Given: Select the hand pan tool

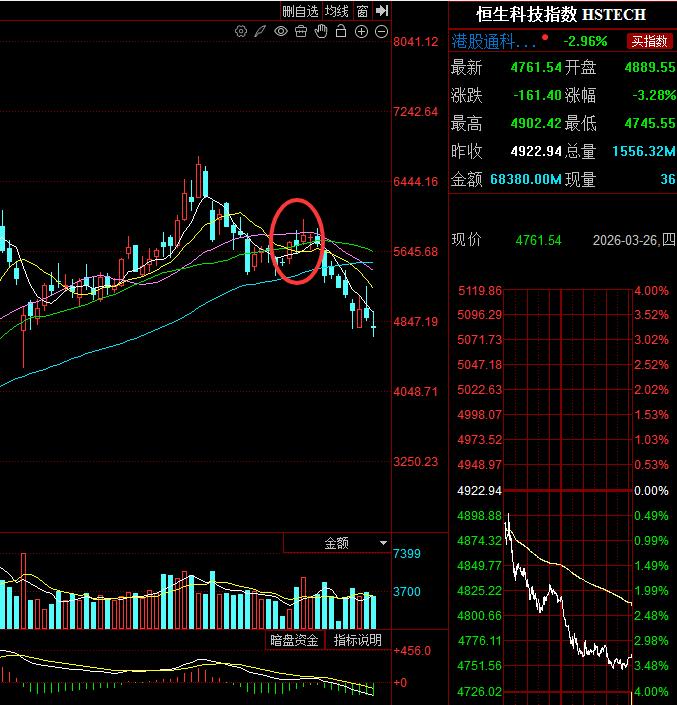Looking at the screenshot, I should tap(321, 31).
